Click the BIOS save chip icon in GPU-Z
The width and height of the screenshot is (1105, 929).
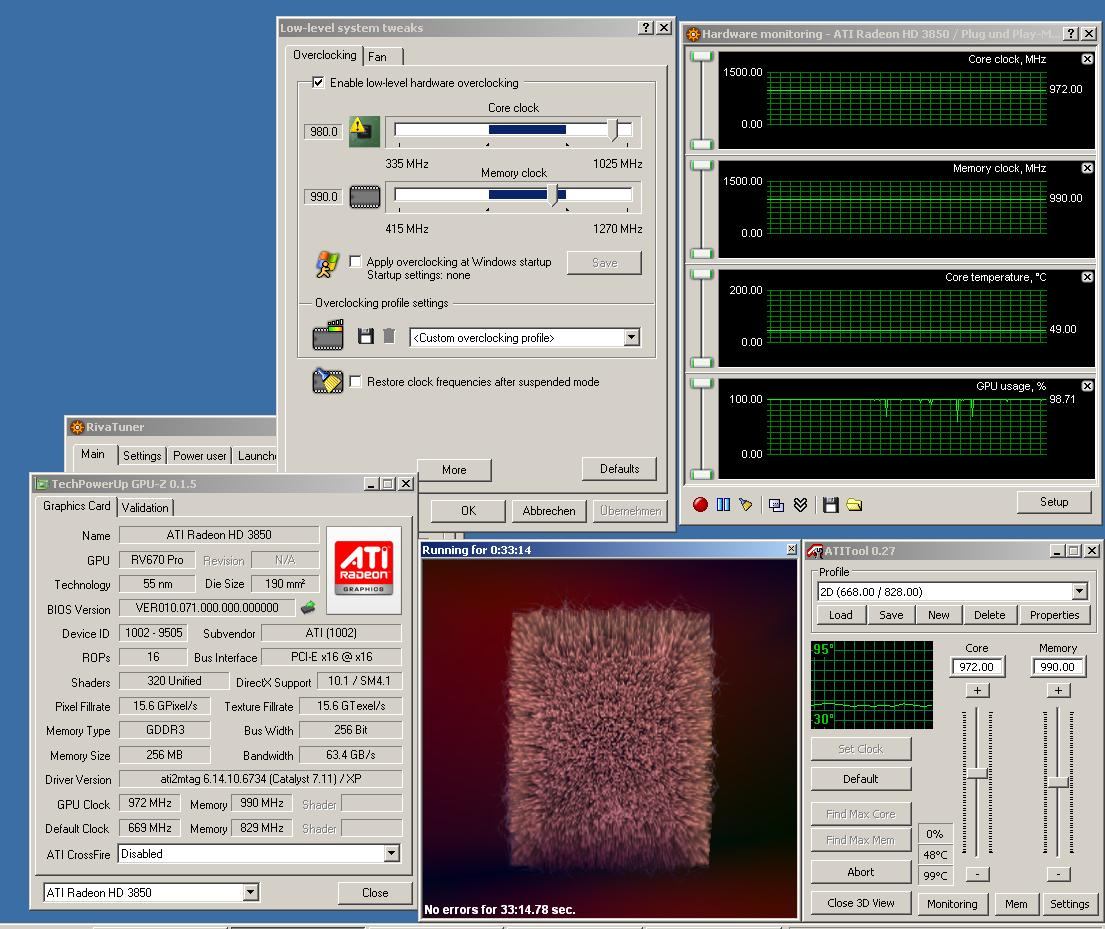308,607
